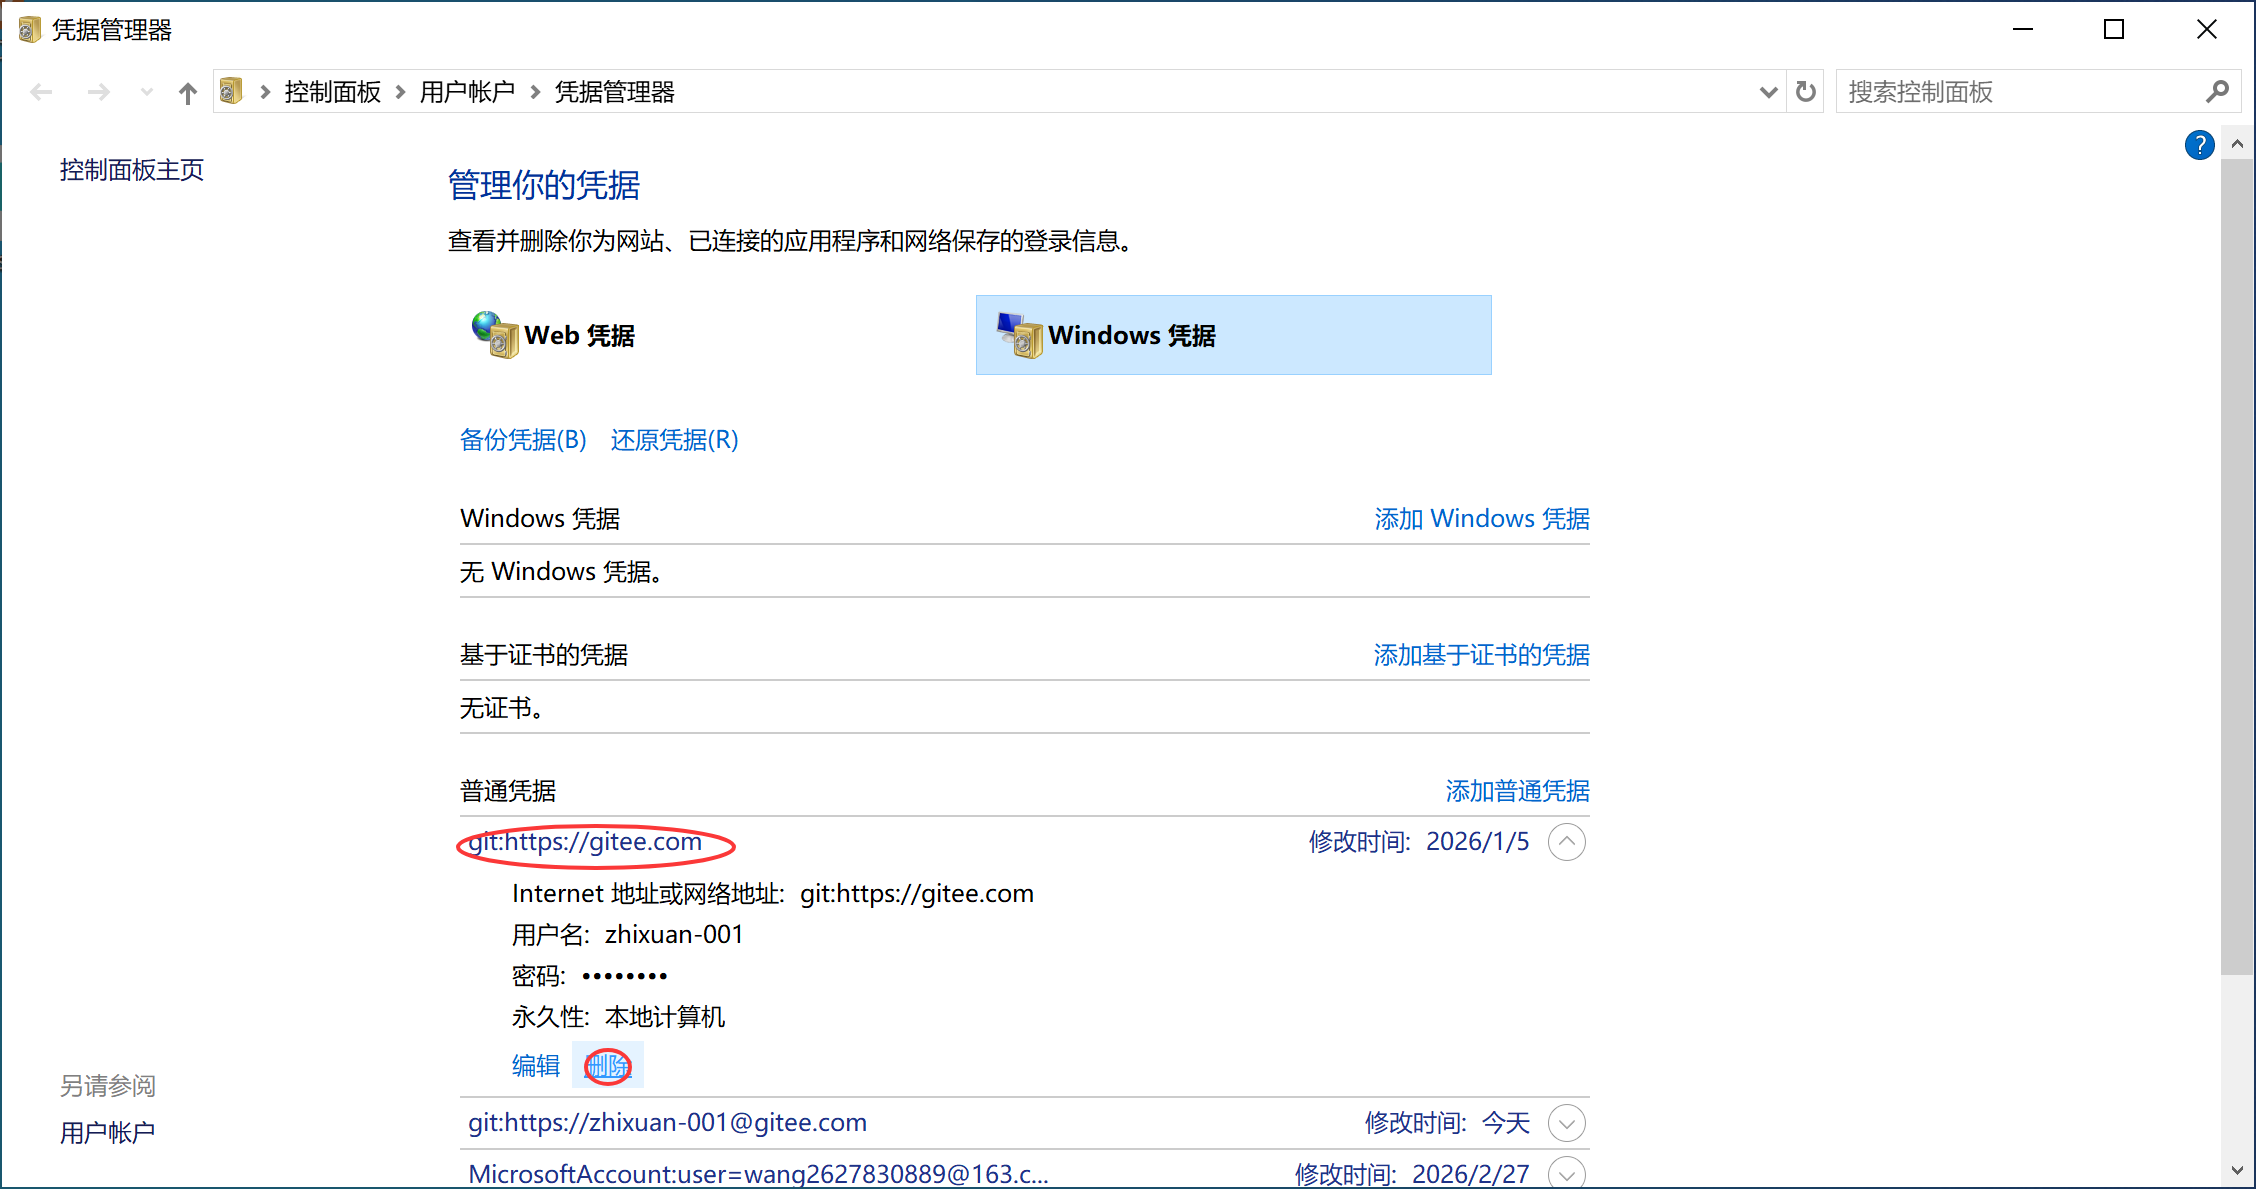The image size is (2256, 1189).
Task: Click 添加 Windows 凭据 link
Action: tap(1481, 519)
